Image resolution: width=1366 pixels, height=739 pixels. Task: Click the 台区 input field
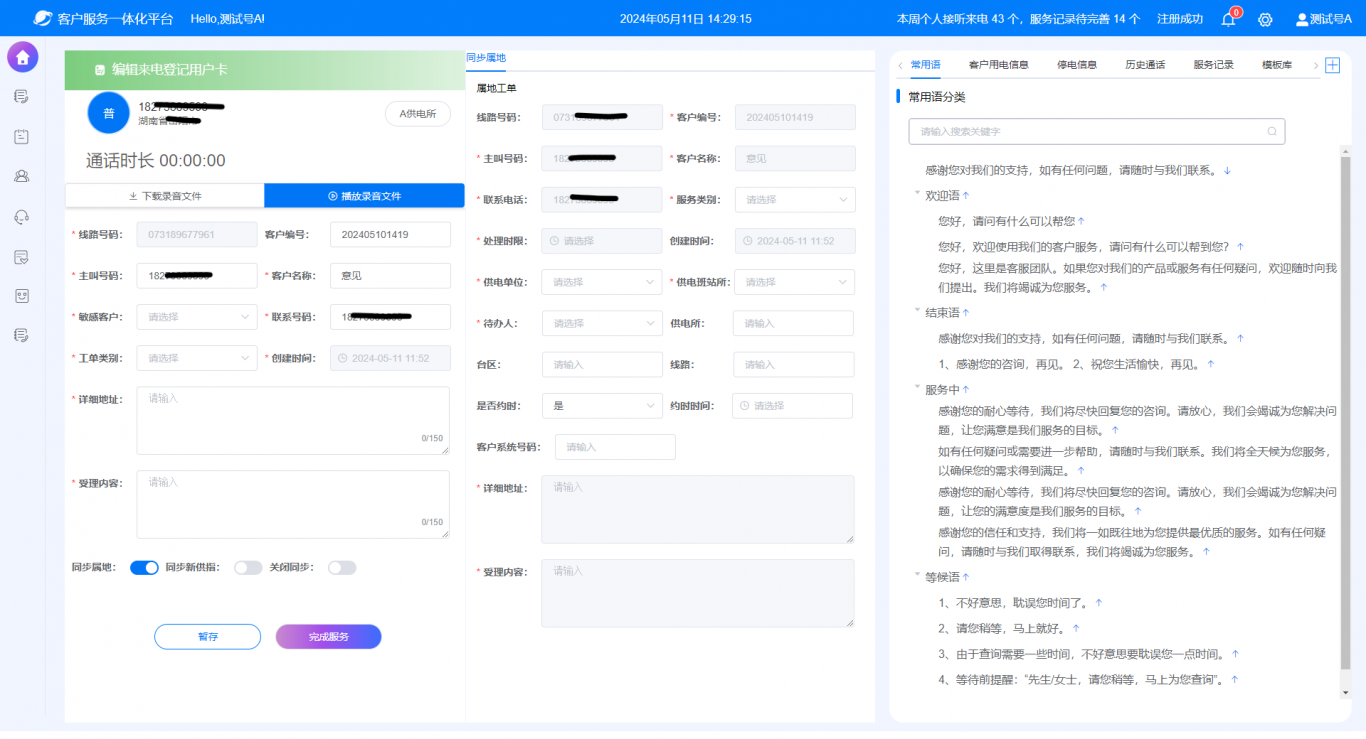[x=602, y=365]
